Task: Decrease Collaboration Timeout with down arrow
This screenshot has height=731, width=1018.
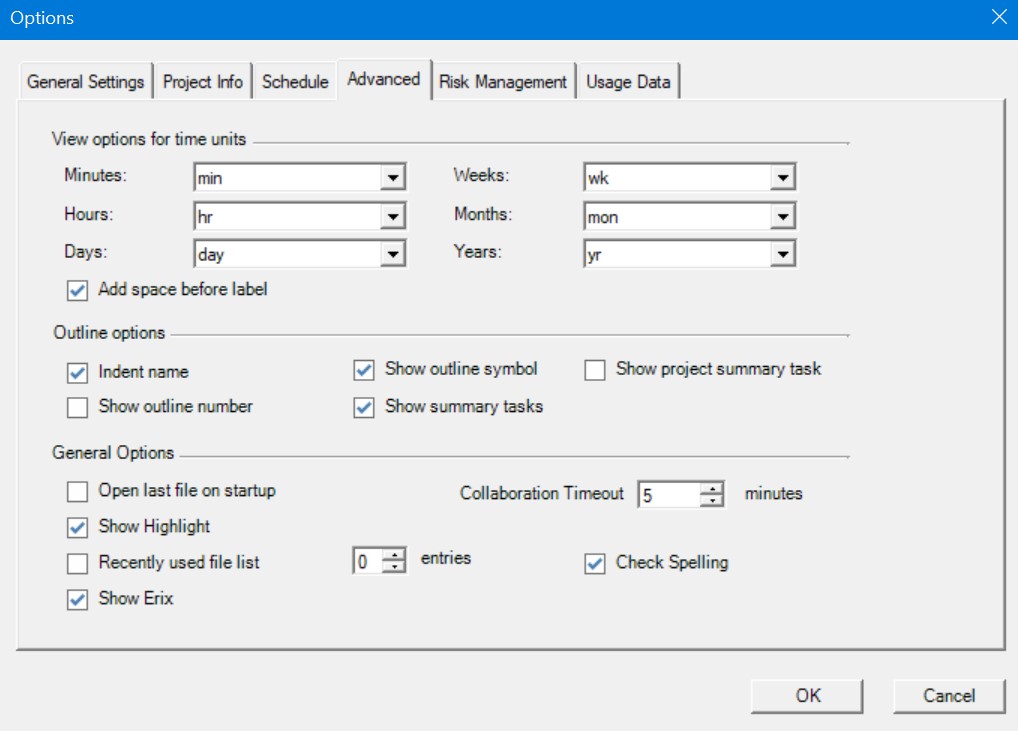Action: 712,501
